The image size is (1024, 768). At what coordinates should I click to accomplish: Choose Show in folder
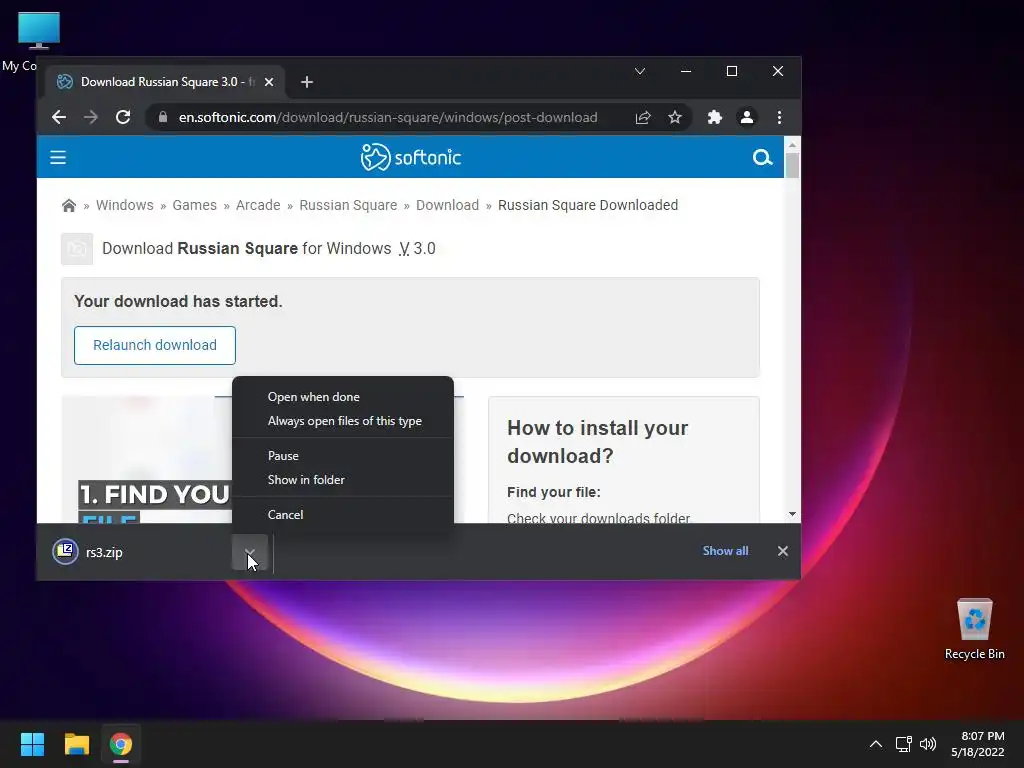tap(342, 480)
